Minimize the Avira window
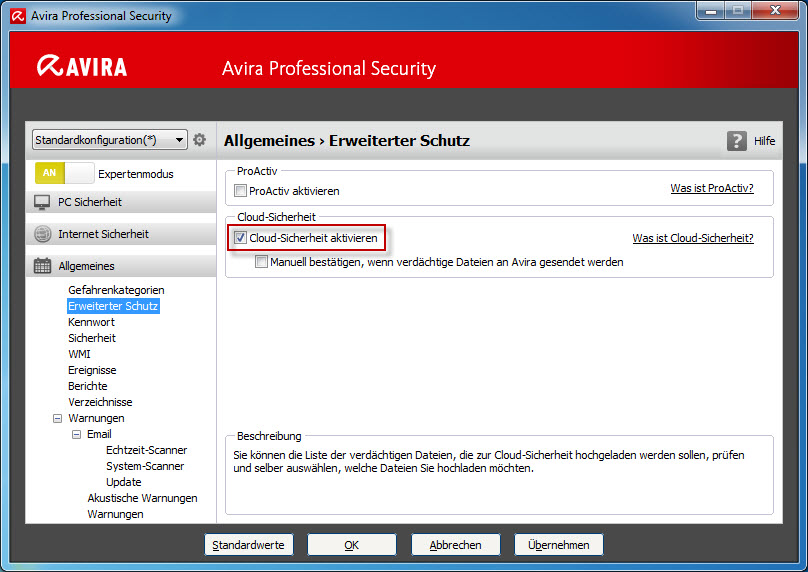 click(711, 10)
